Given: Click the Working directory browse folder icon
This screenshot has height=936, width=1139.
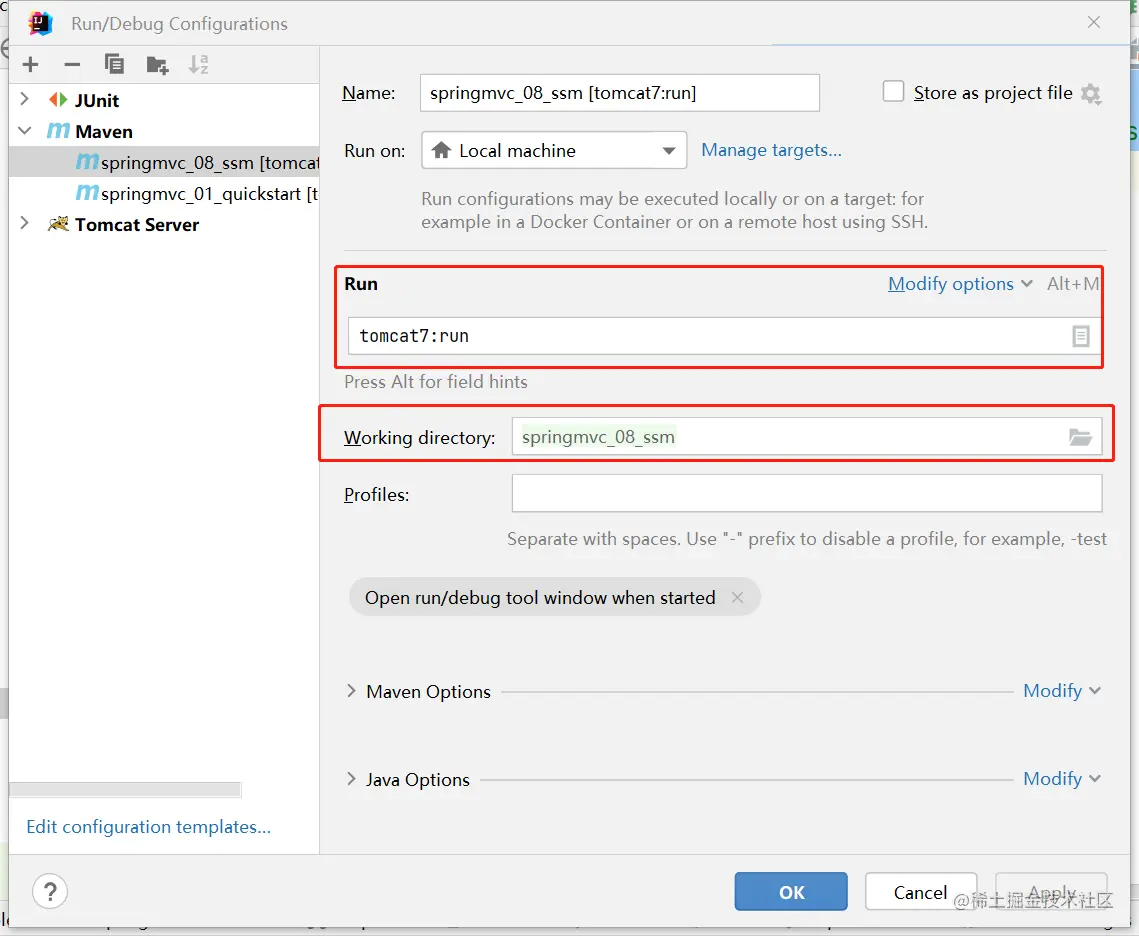Looking at the screenshot, I should point(1080,437).
